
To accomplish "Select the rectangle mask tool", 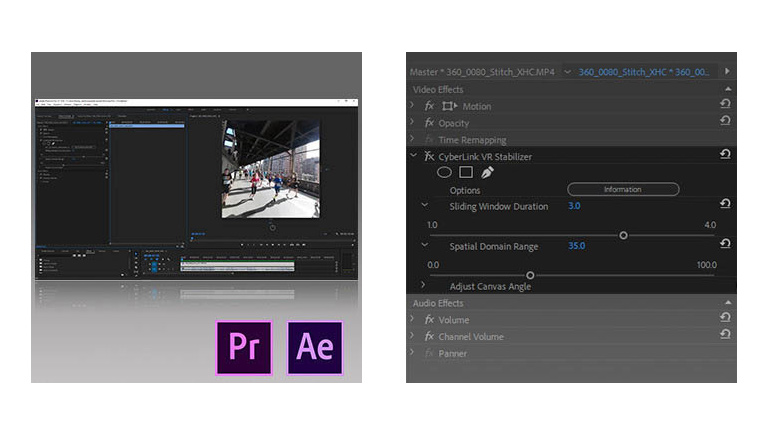I will pyautogui.click(x=465, y=172).
